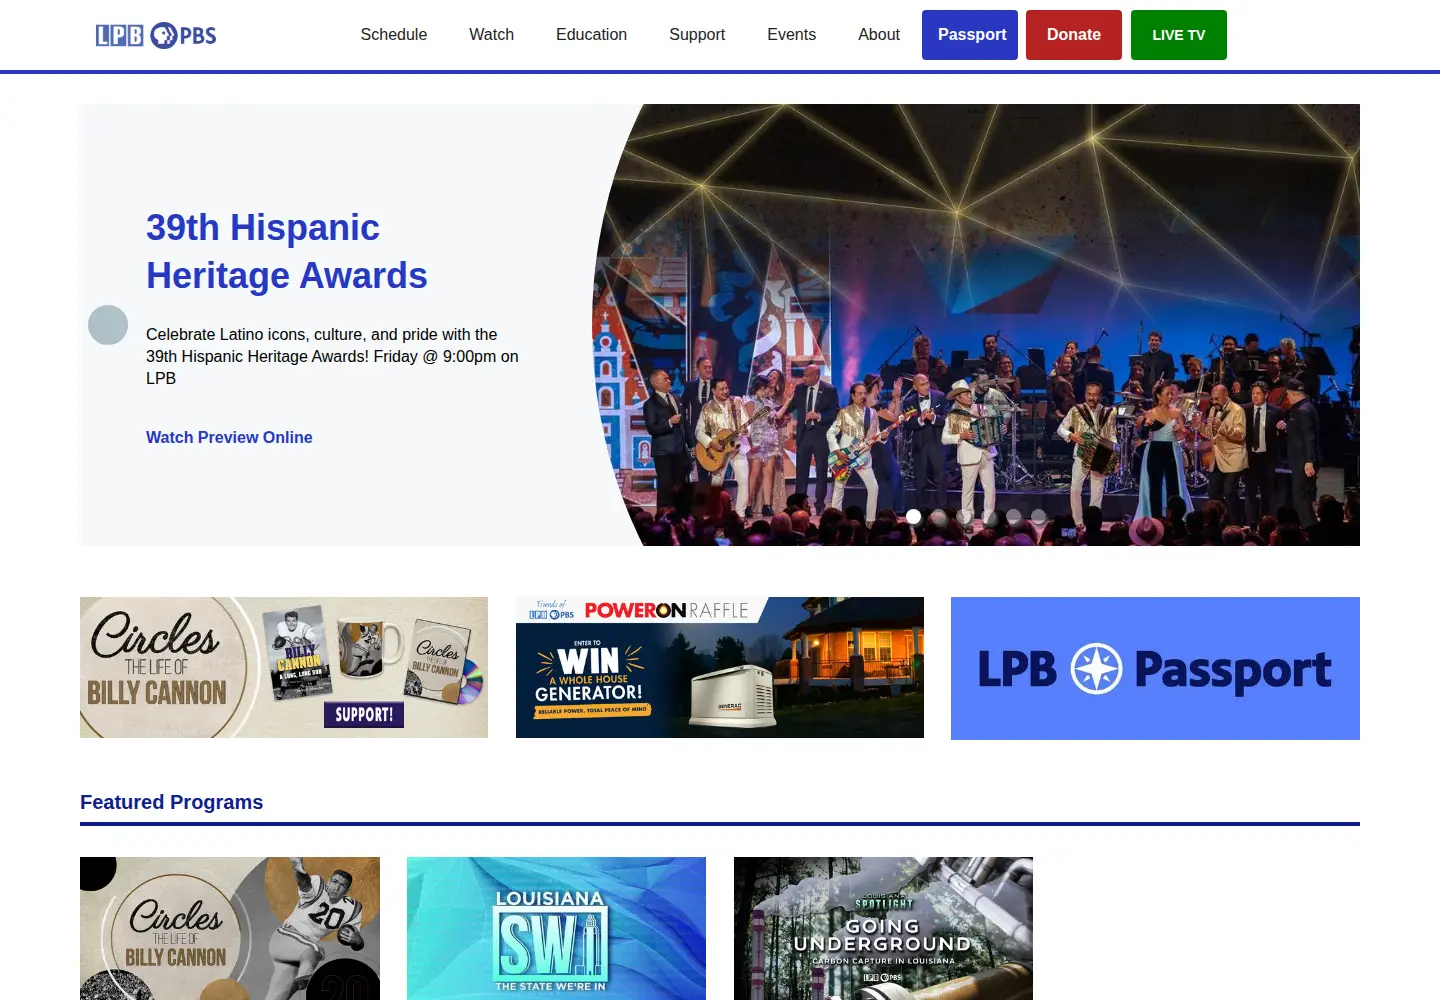Image resolution: width=1440 pixels, height=1000 pixels.
Task: Click the gray circular previous-slide button
Action: pyautogui.click(x=108, y=325)
